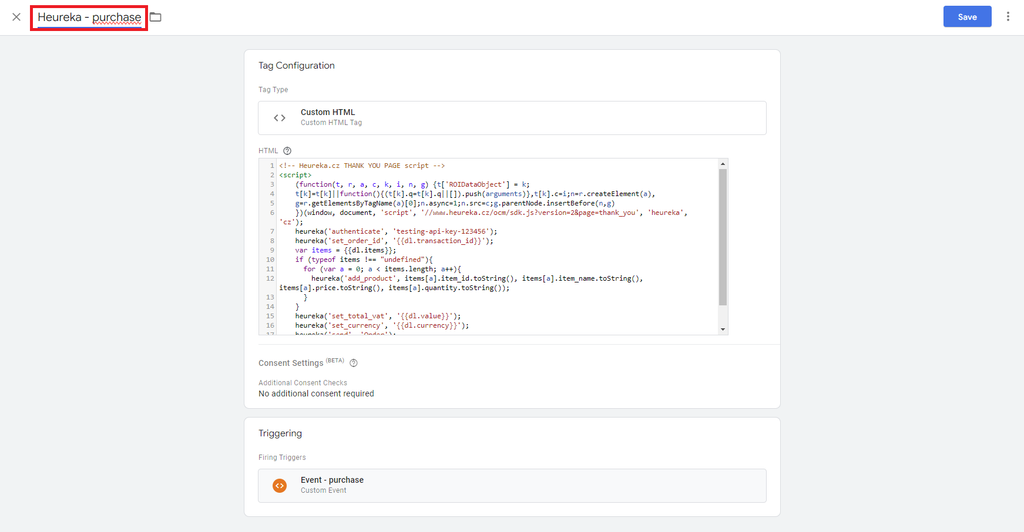Click the No additional consent required text
The width and height of the screenshot is (1024, 532).
click(x=316, y=394)
